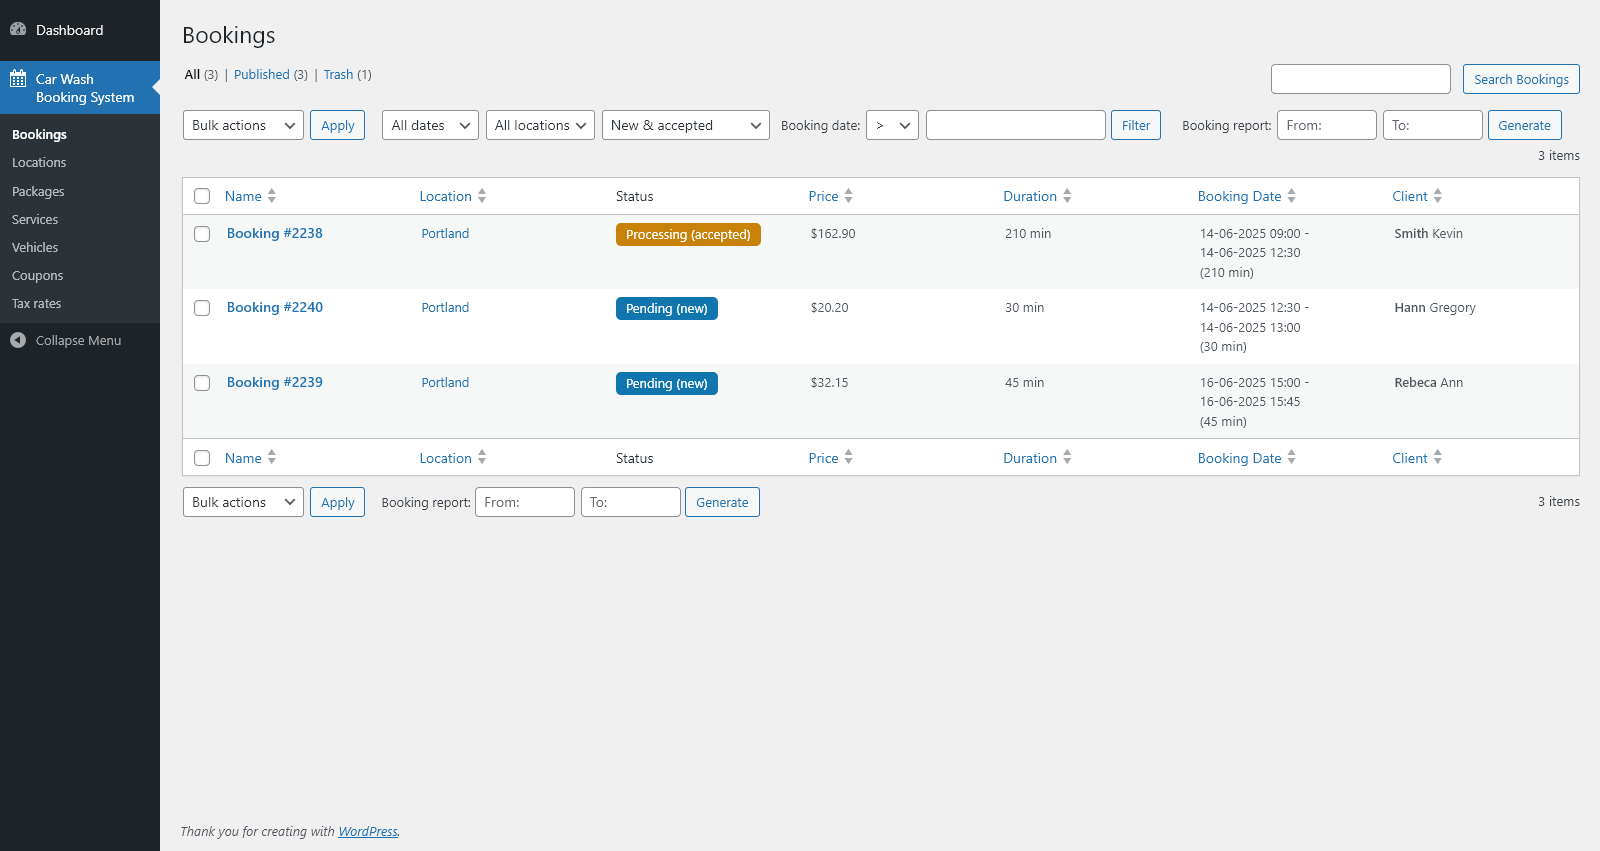1600x851 pixels.
Task: Click the Collapse Menu arrow icon
Action: point(18,340)
